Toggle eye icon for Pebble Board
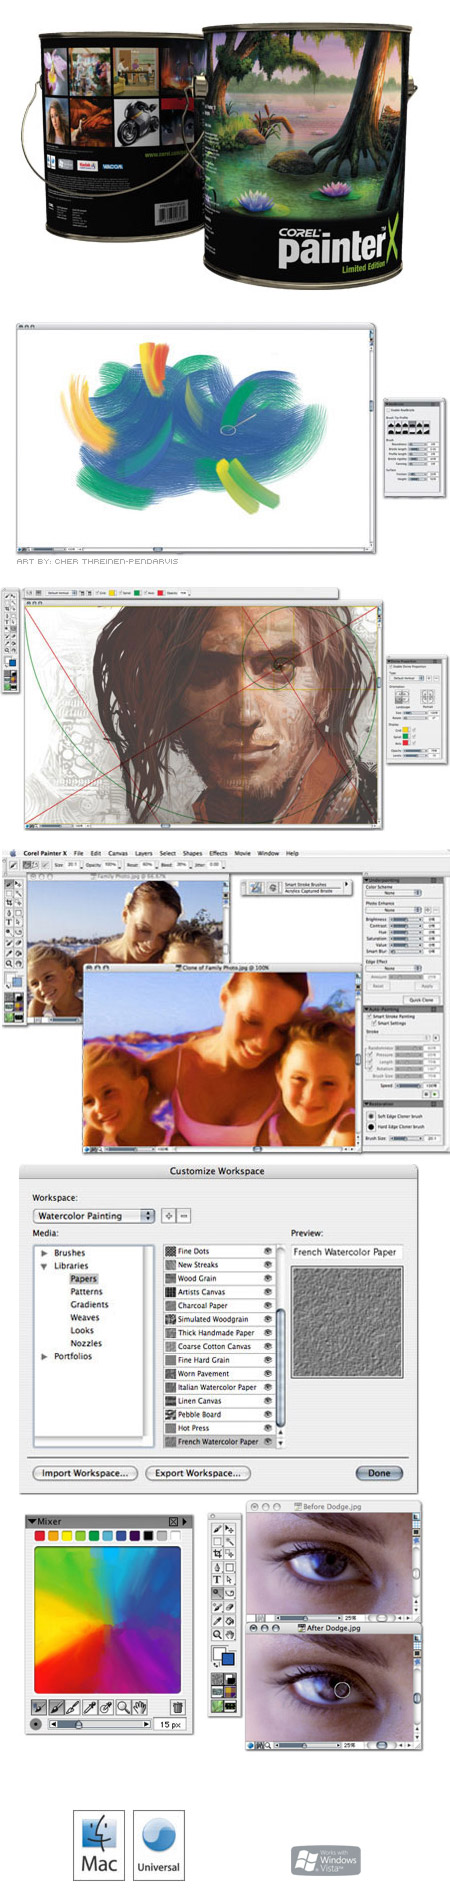The width and height of the screenshot is (450, 1904). point(267,1414)
